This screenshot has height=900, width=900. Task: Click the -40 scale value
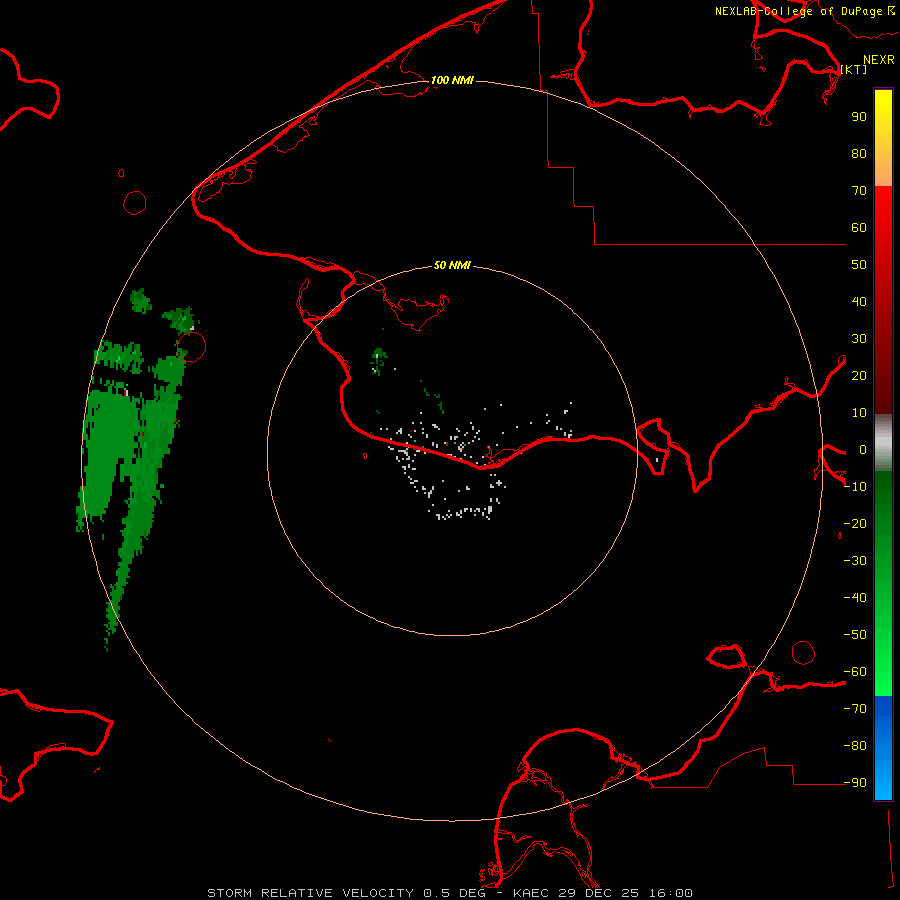click(x=855, y=598)
